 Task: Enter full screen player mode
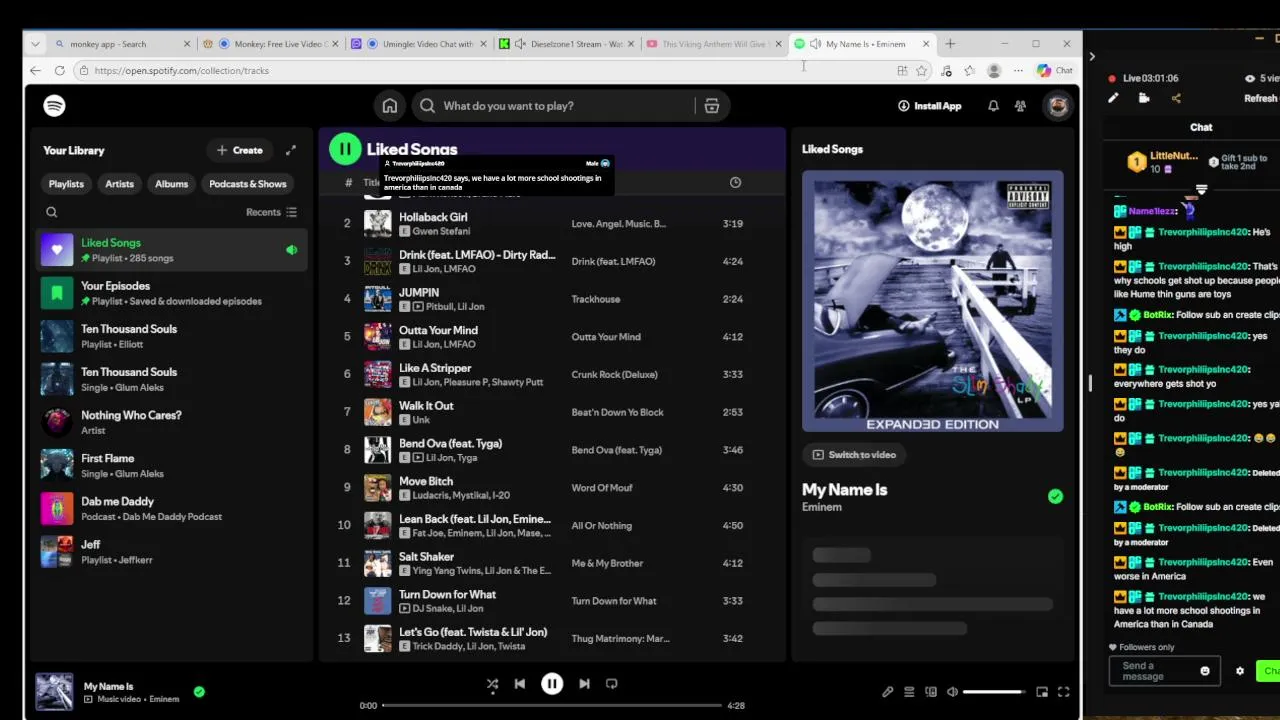pyautogui.click(x=1064, y=692)
